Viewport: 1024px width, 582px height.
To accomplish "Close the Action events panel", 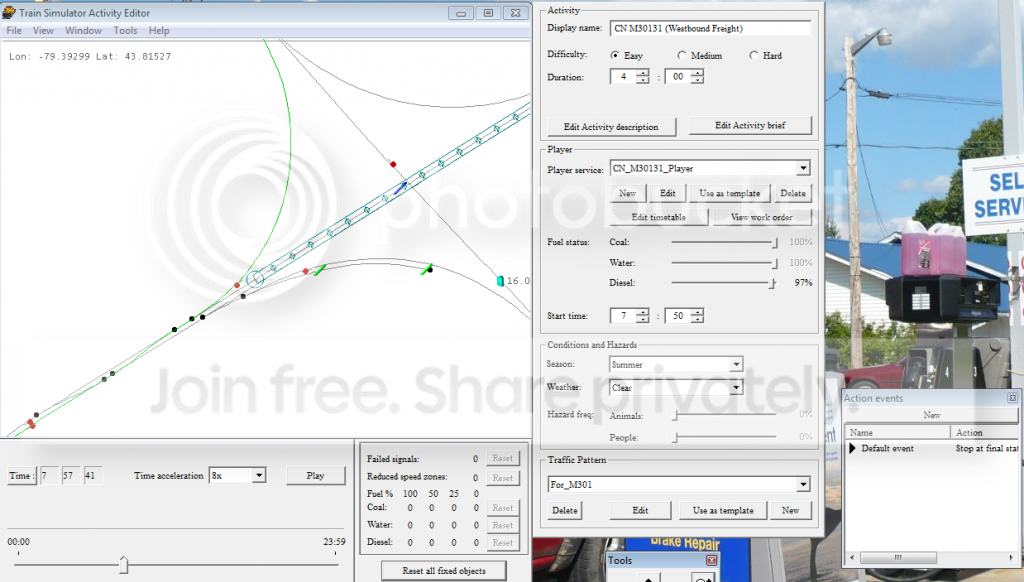I will click(x=1012, y=398).
